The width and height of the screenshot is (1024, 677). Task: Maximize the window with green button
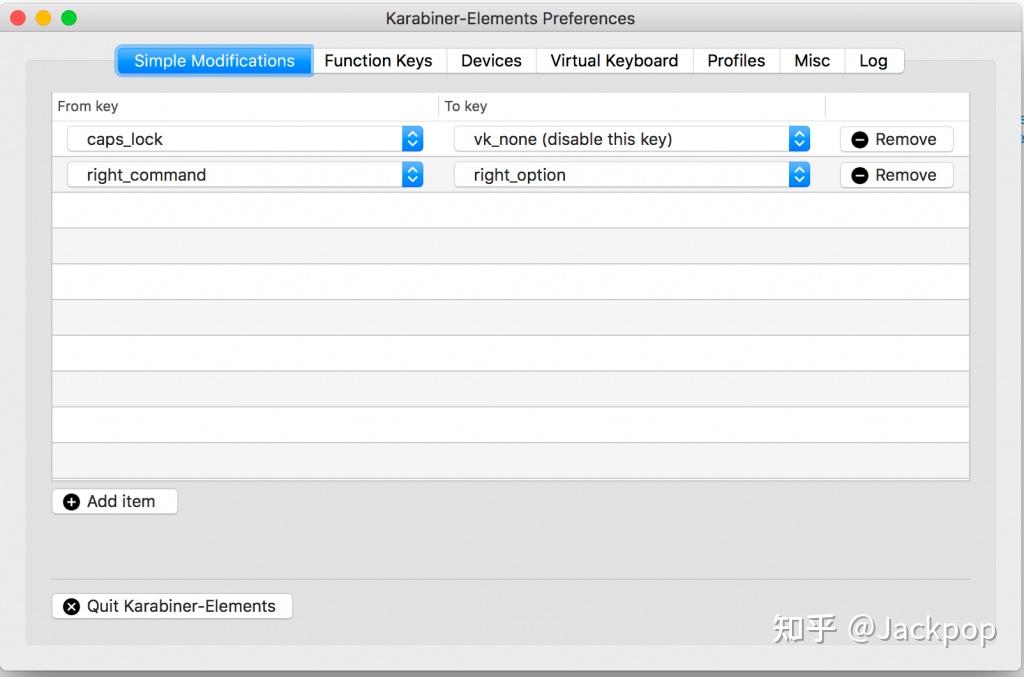(69, 18)
